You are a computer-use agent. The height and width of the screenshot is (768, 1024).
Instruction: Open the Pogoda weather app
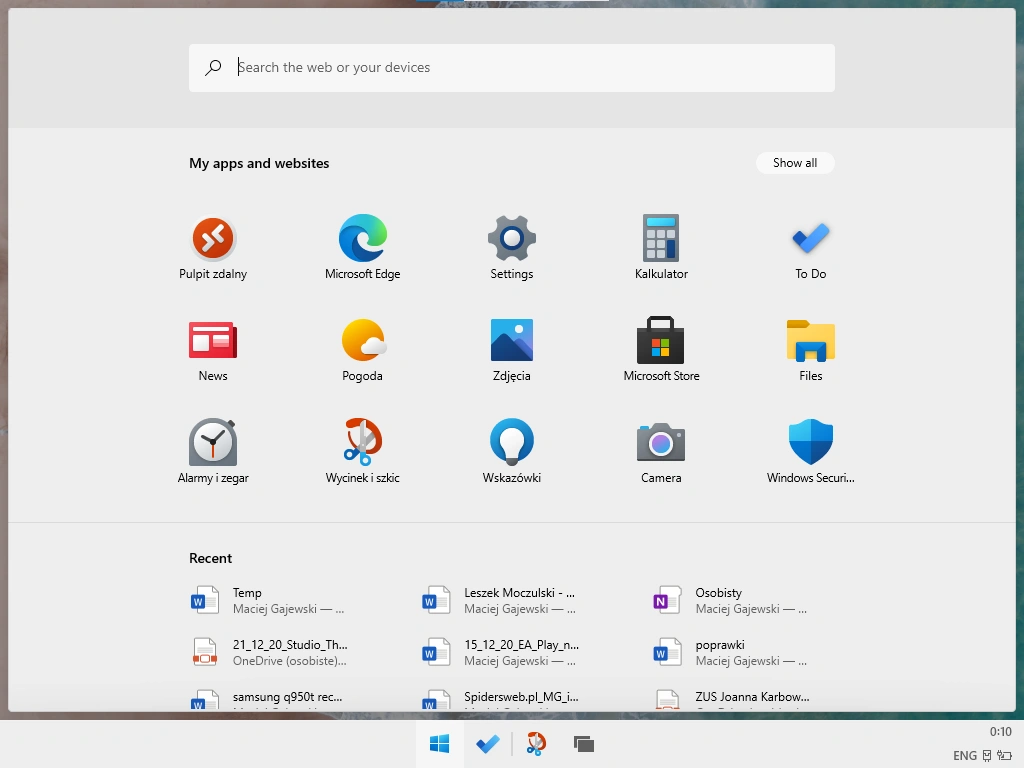tap(362, 351)
